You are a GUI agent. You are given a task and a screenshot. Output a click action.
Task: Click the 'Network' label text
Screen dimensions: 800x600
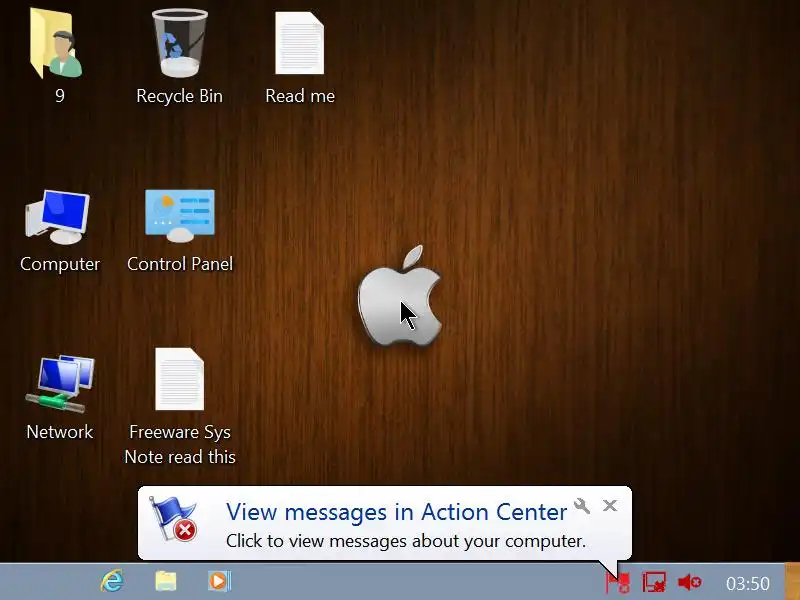60,432
